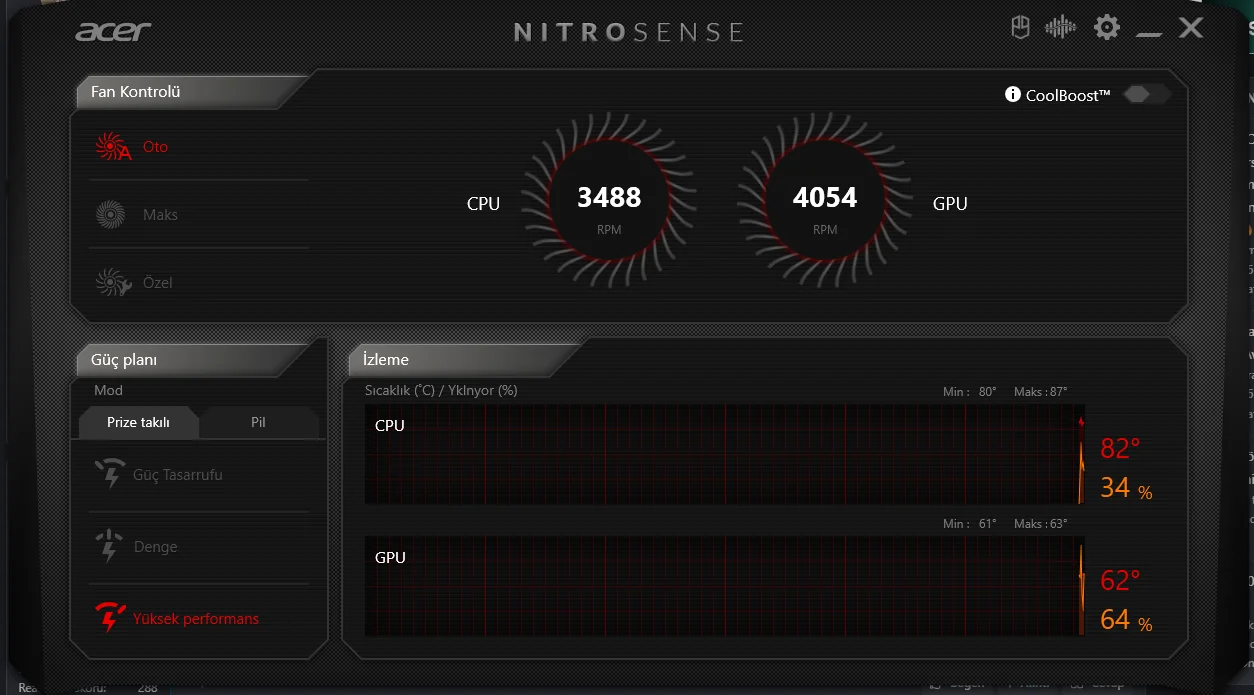
Task: Open the mouse settings icon in the title bar
Action: tap(1020, 28)
